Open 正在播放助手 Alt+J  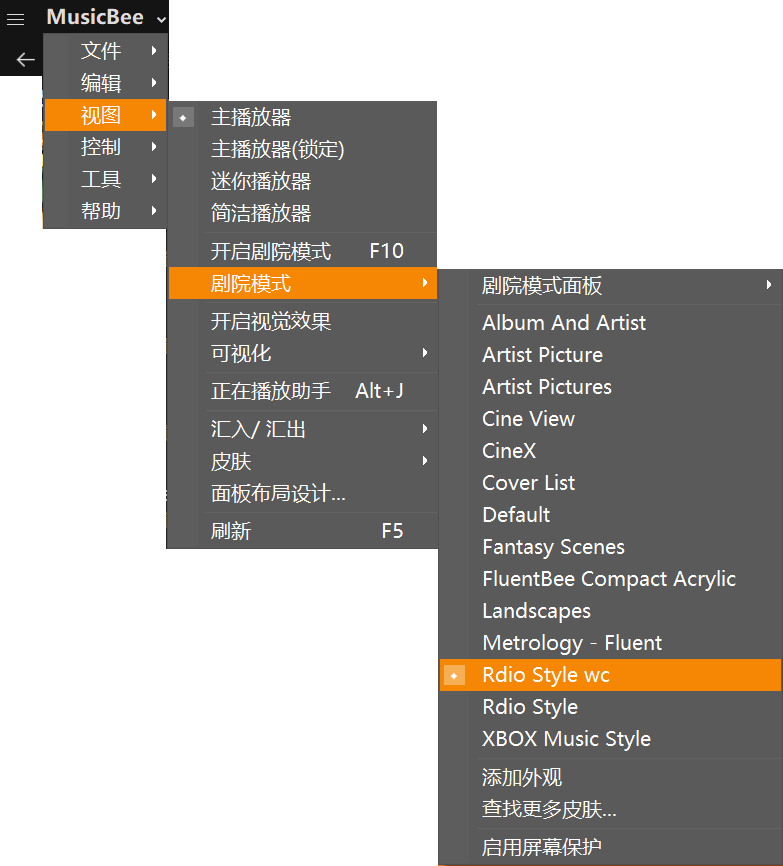point(303,391)
